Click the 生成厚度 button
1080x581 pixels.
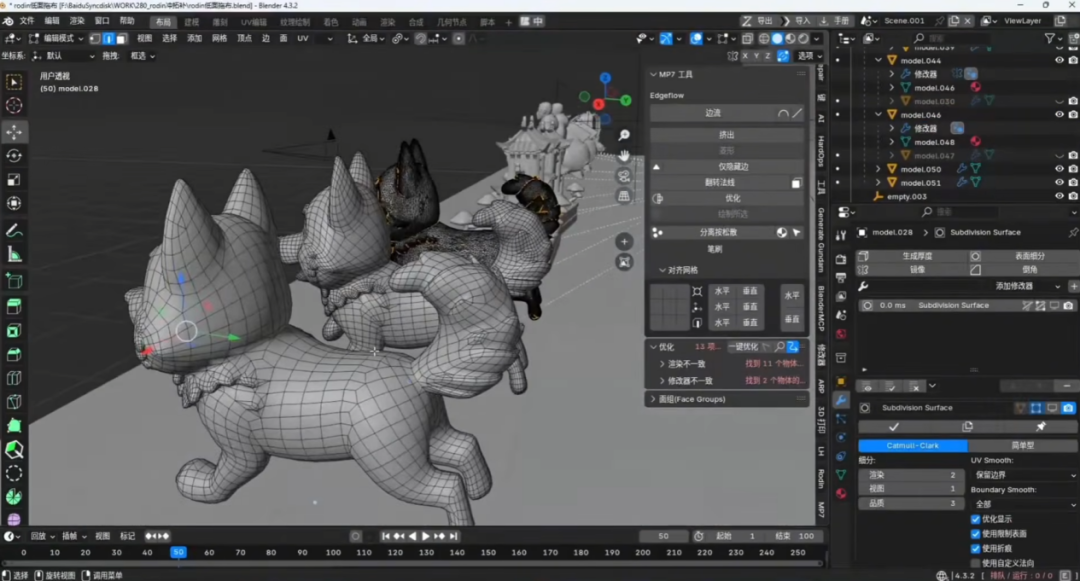coord(917,256)
